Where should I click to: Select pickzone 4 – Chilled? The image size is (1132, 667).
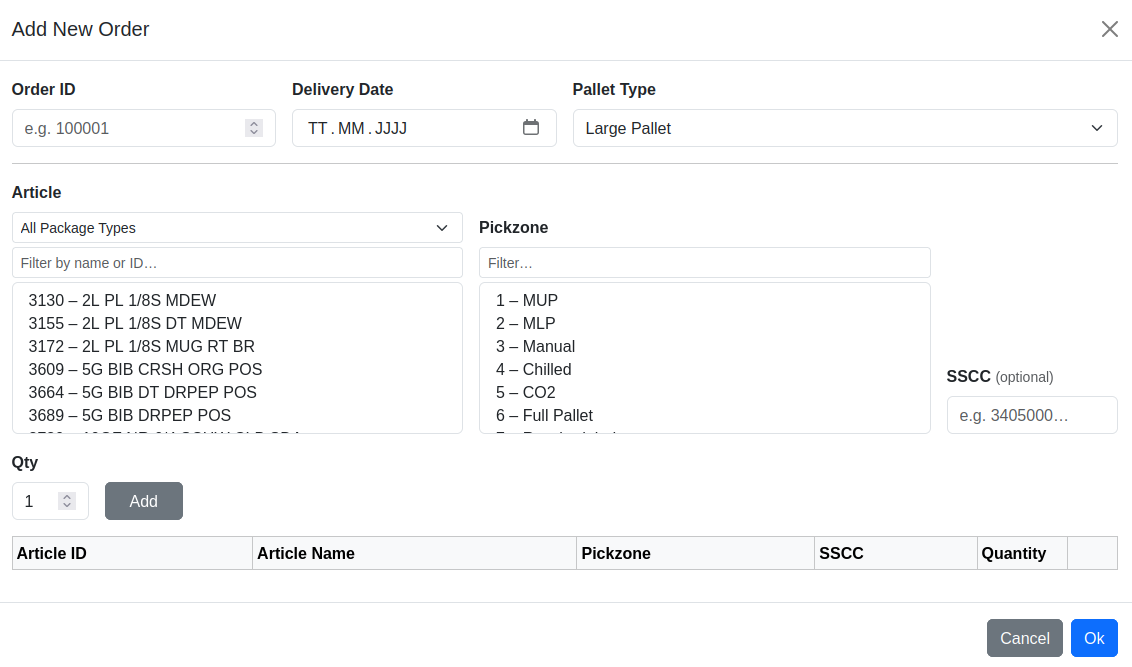tap(705, 370)
